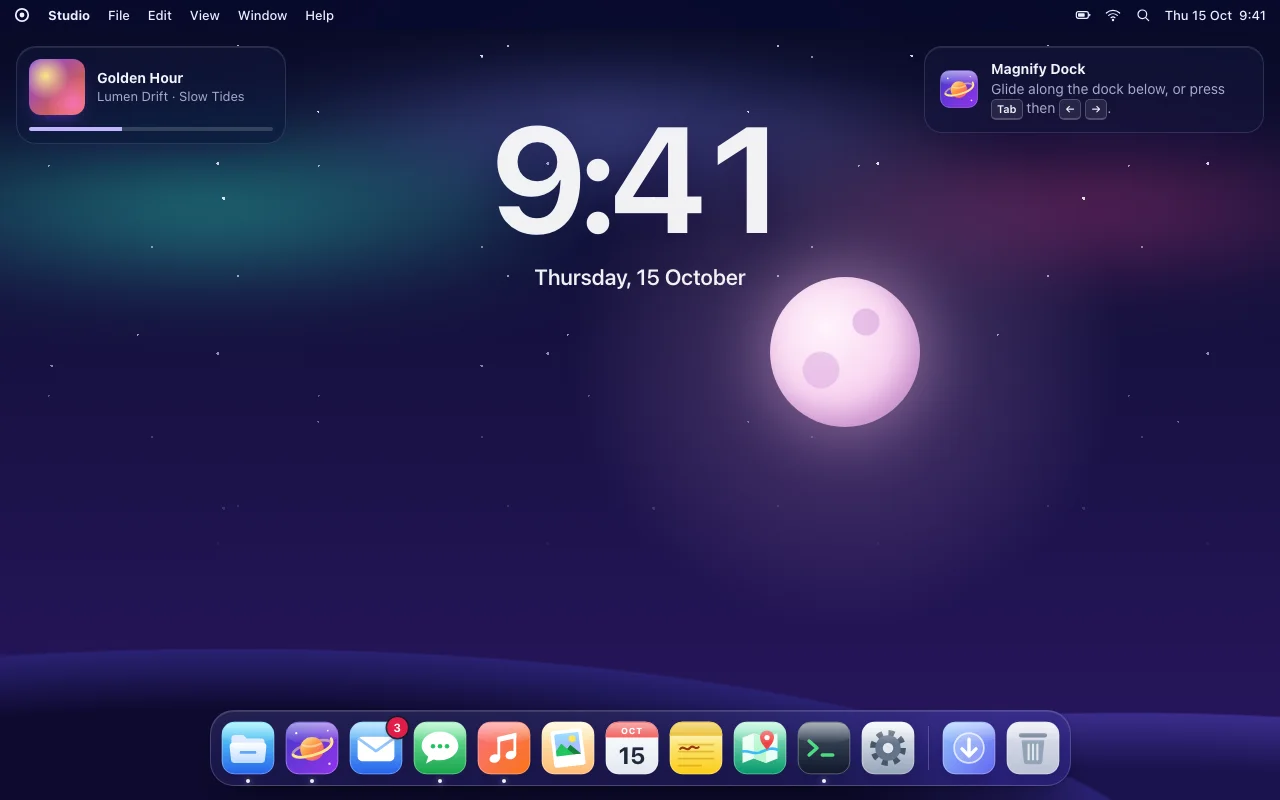Click the "Magnify Dock" notification title

click(x=1038, y=69)
